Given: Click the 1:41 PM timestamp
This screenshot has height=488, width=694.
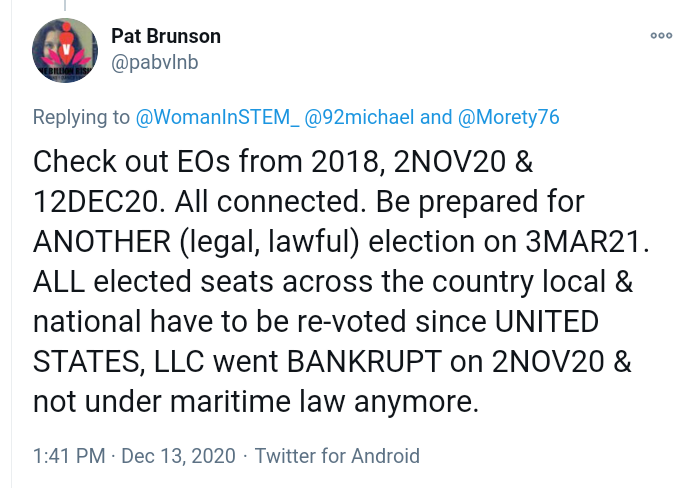Looking at the screenshot, I should 69,456.
